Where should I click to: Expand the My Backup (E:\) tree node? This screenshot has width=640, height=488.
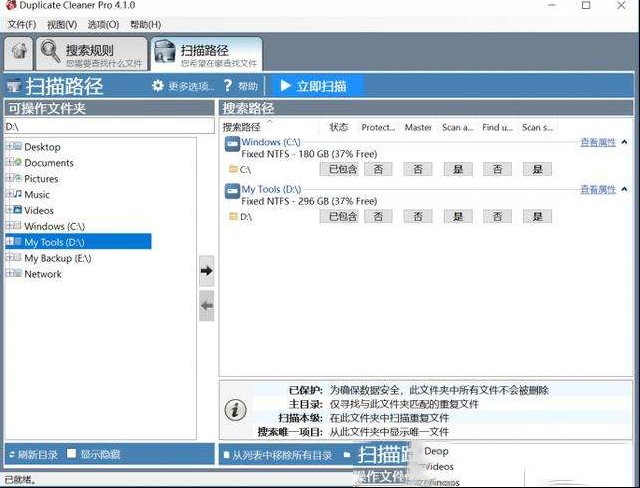coord(9,257)
